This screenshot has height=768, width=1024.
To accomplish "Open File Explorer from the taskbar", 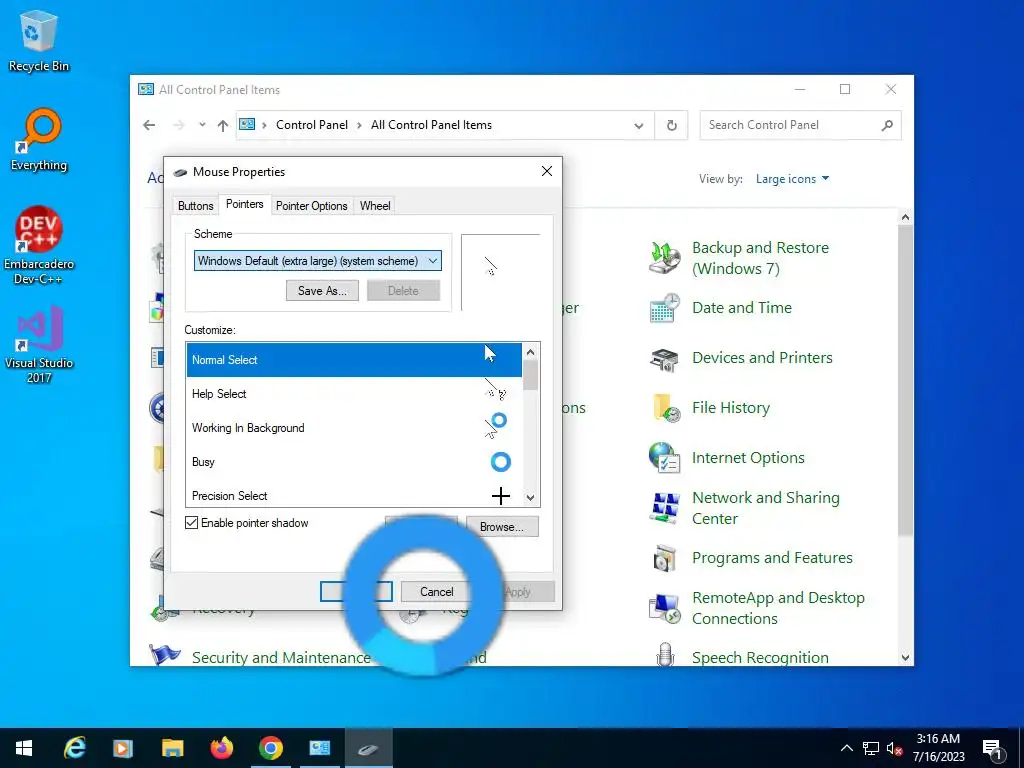I will pos(172,748).
